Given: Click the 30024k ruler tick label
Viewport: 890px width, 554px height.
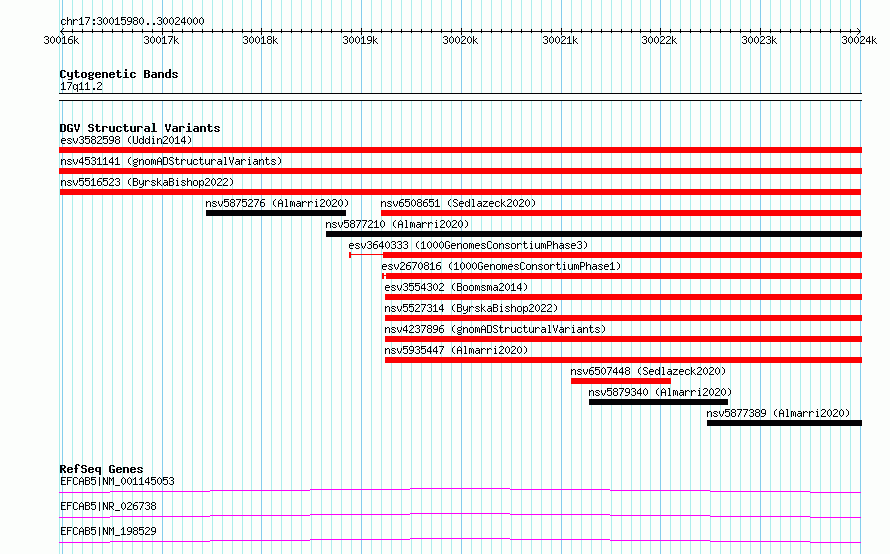Looking at the screenshot, I should (x=859, y=40).
